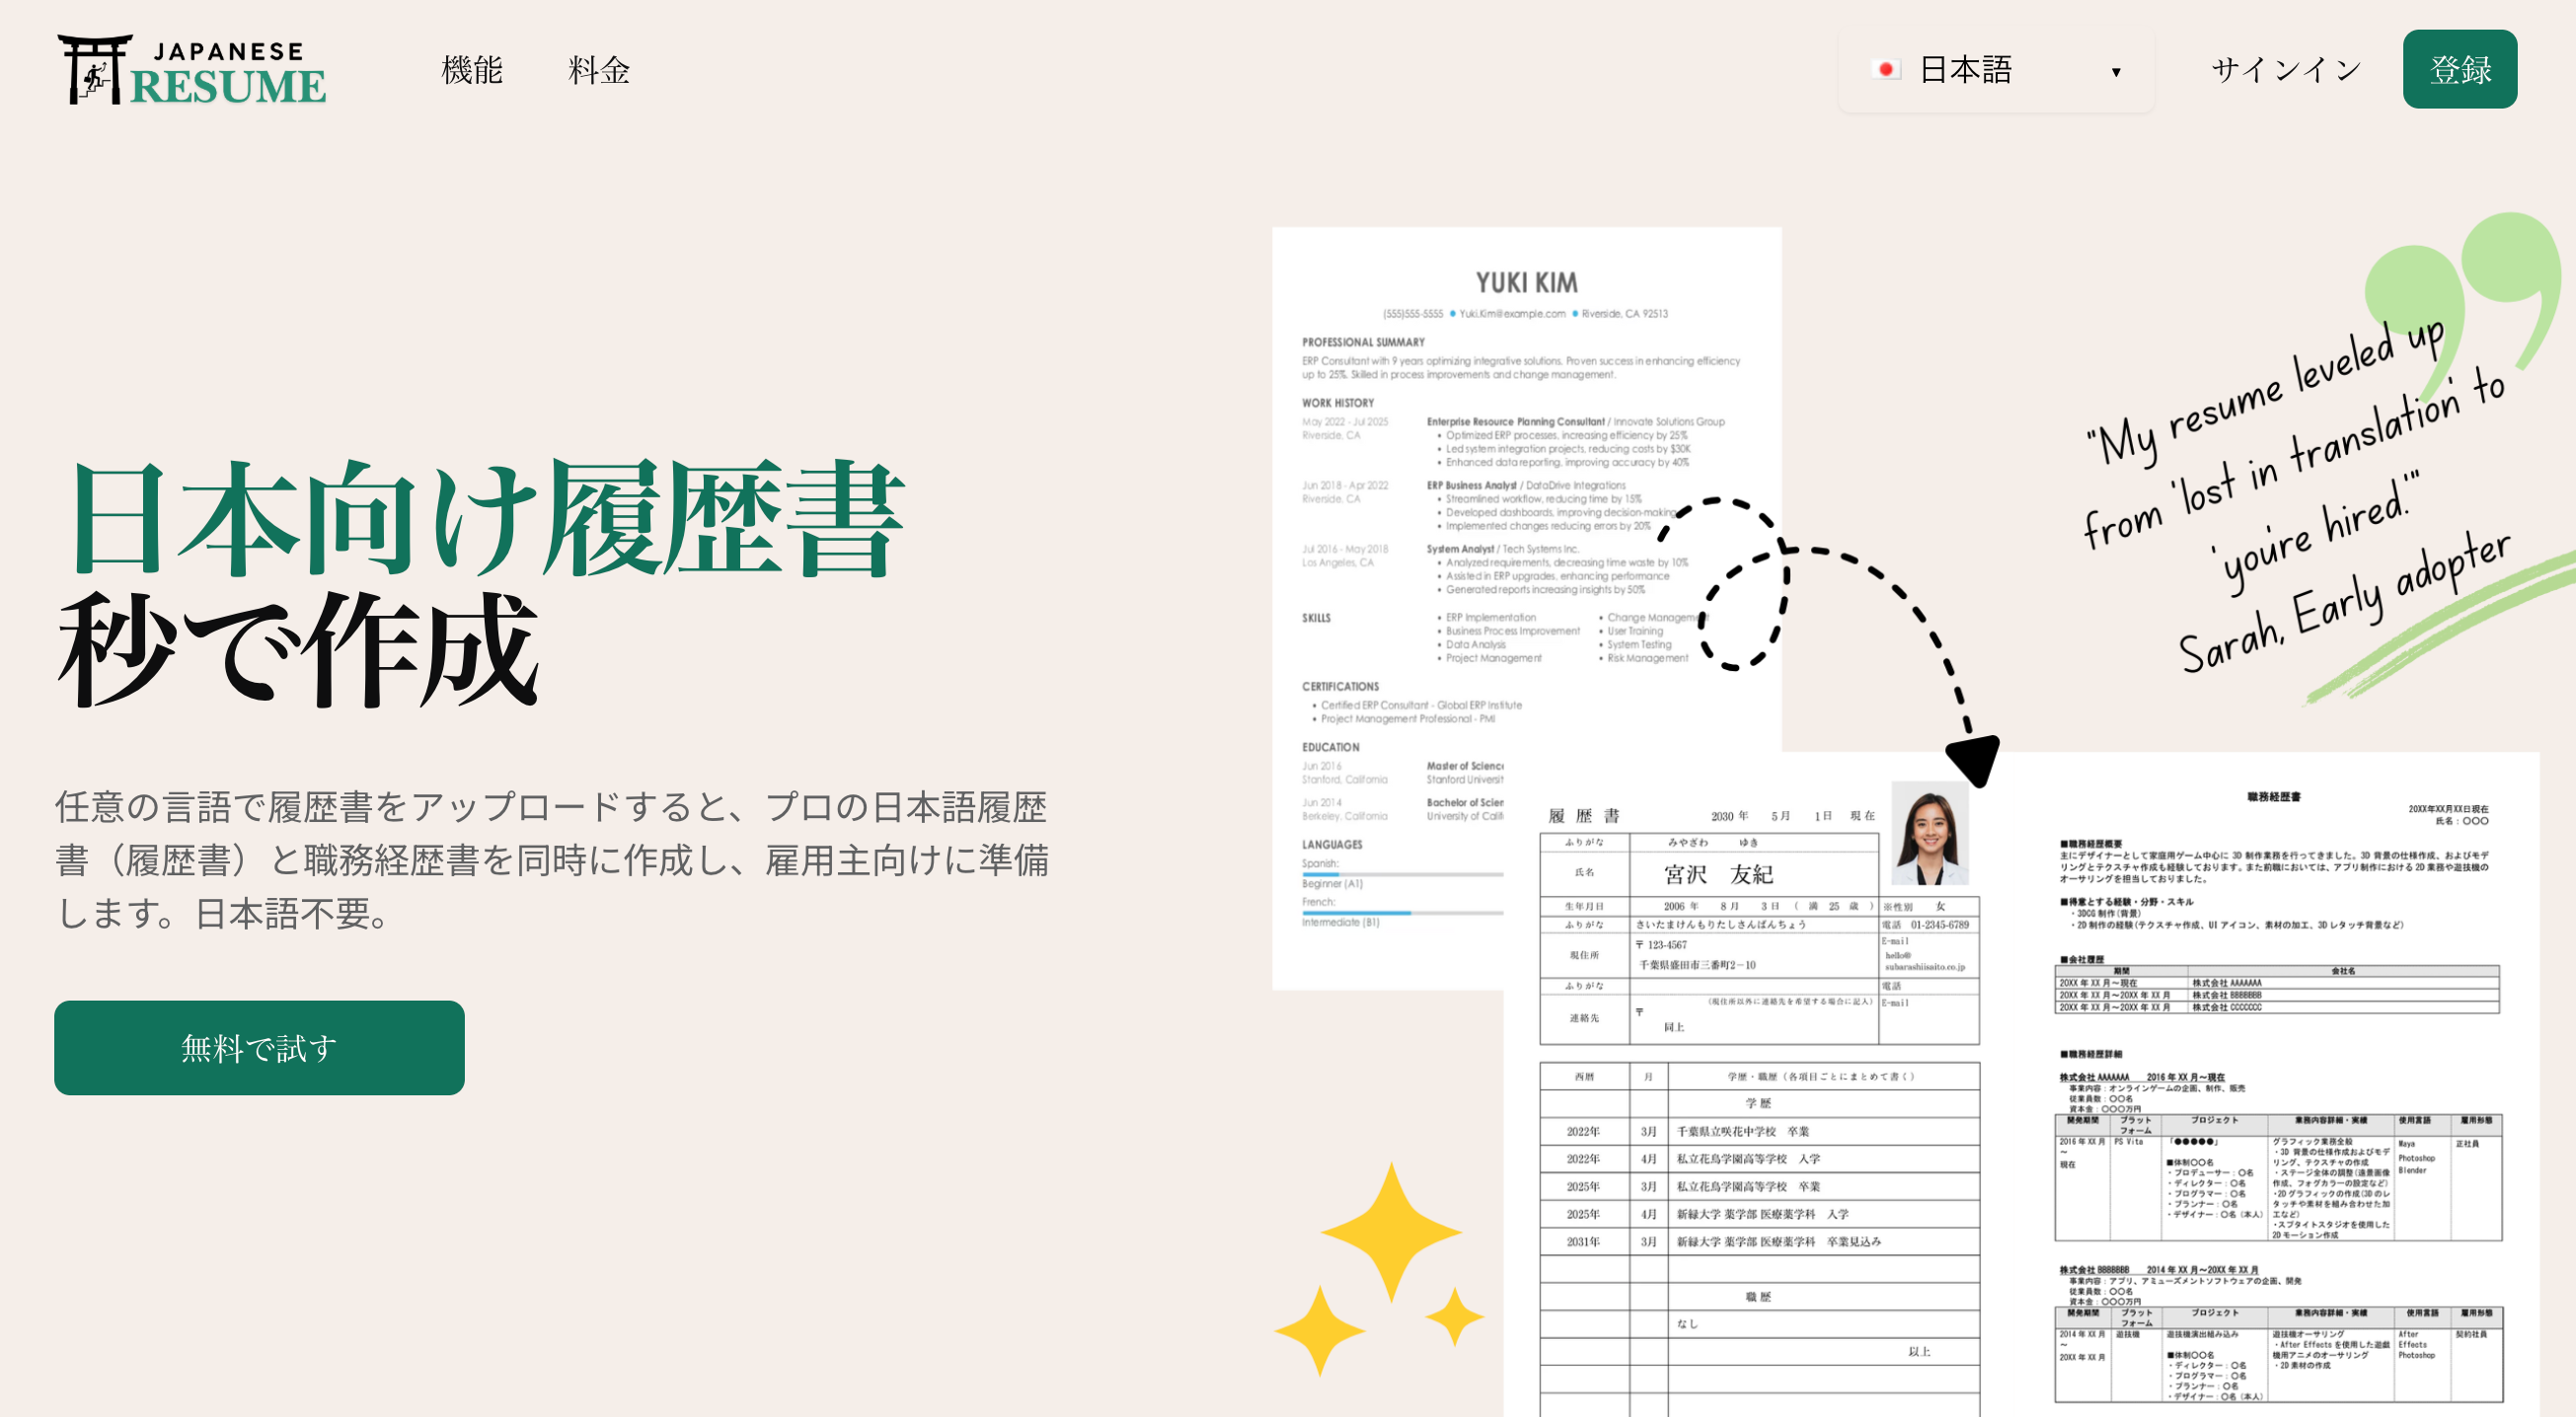Expand the 日本語 language dropdown
This screenshot has width=2576, height=1417.
[x=1996, y=70]
